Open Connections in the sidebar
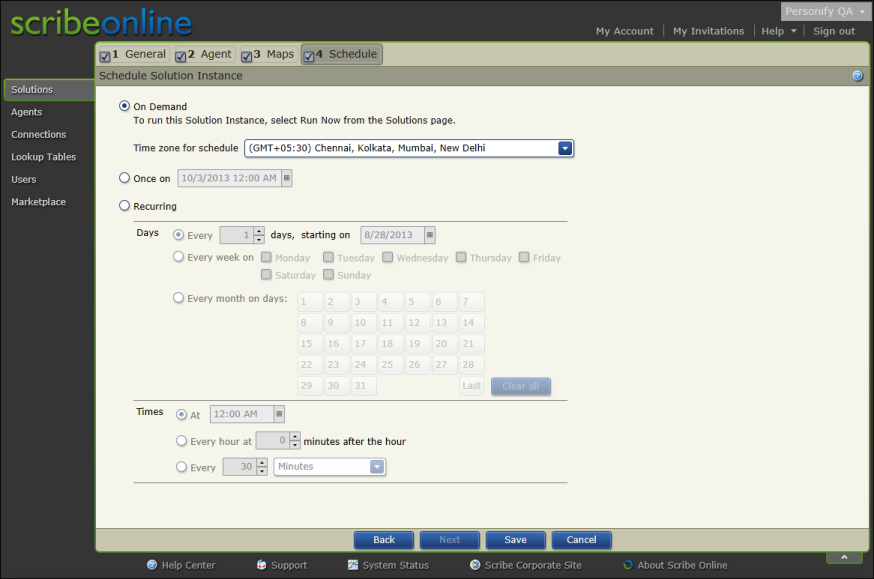 coord(38,134)
